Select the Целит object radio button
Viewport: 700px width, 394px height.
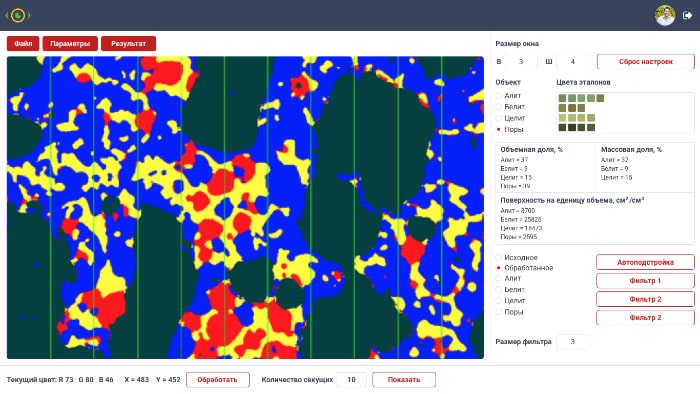[x=499, y=118]
